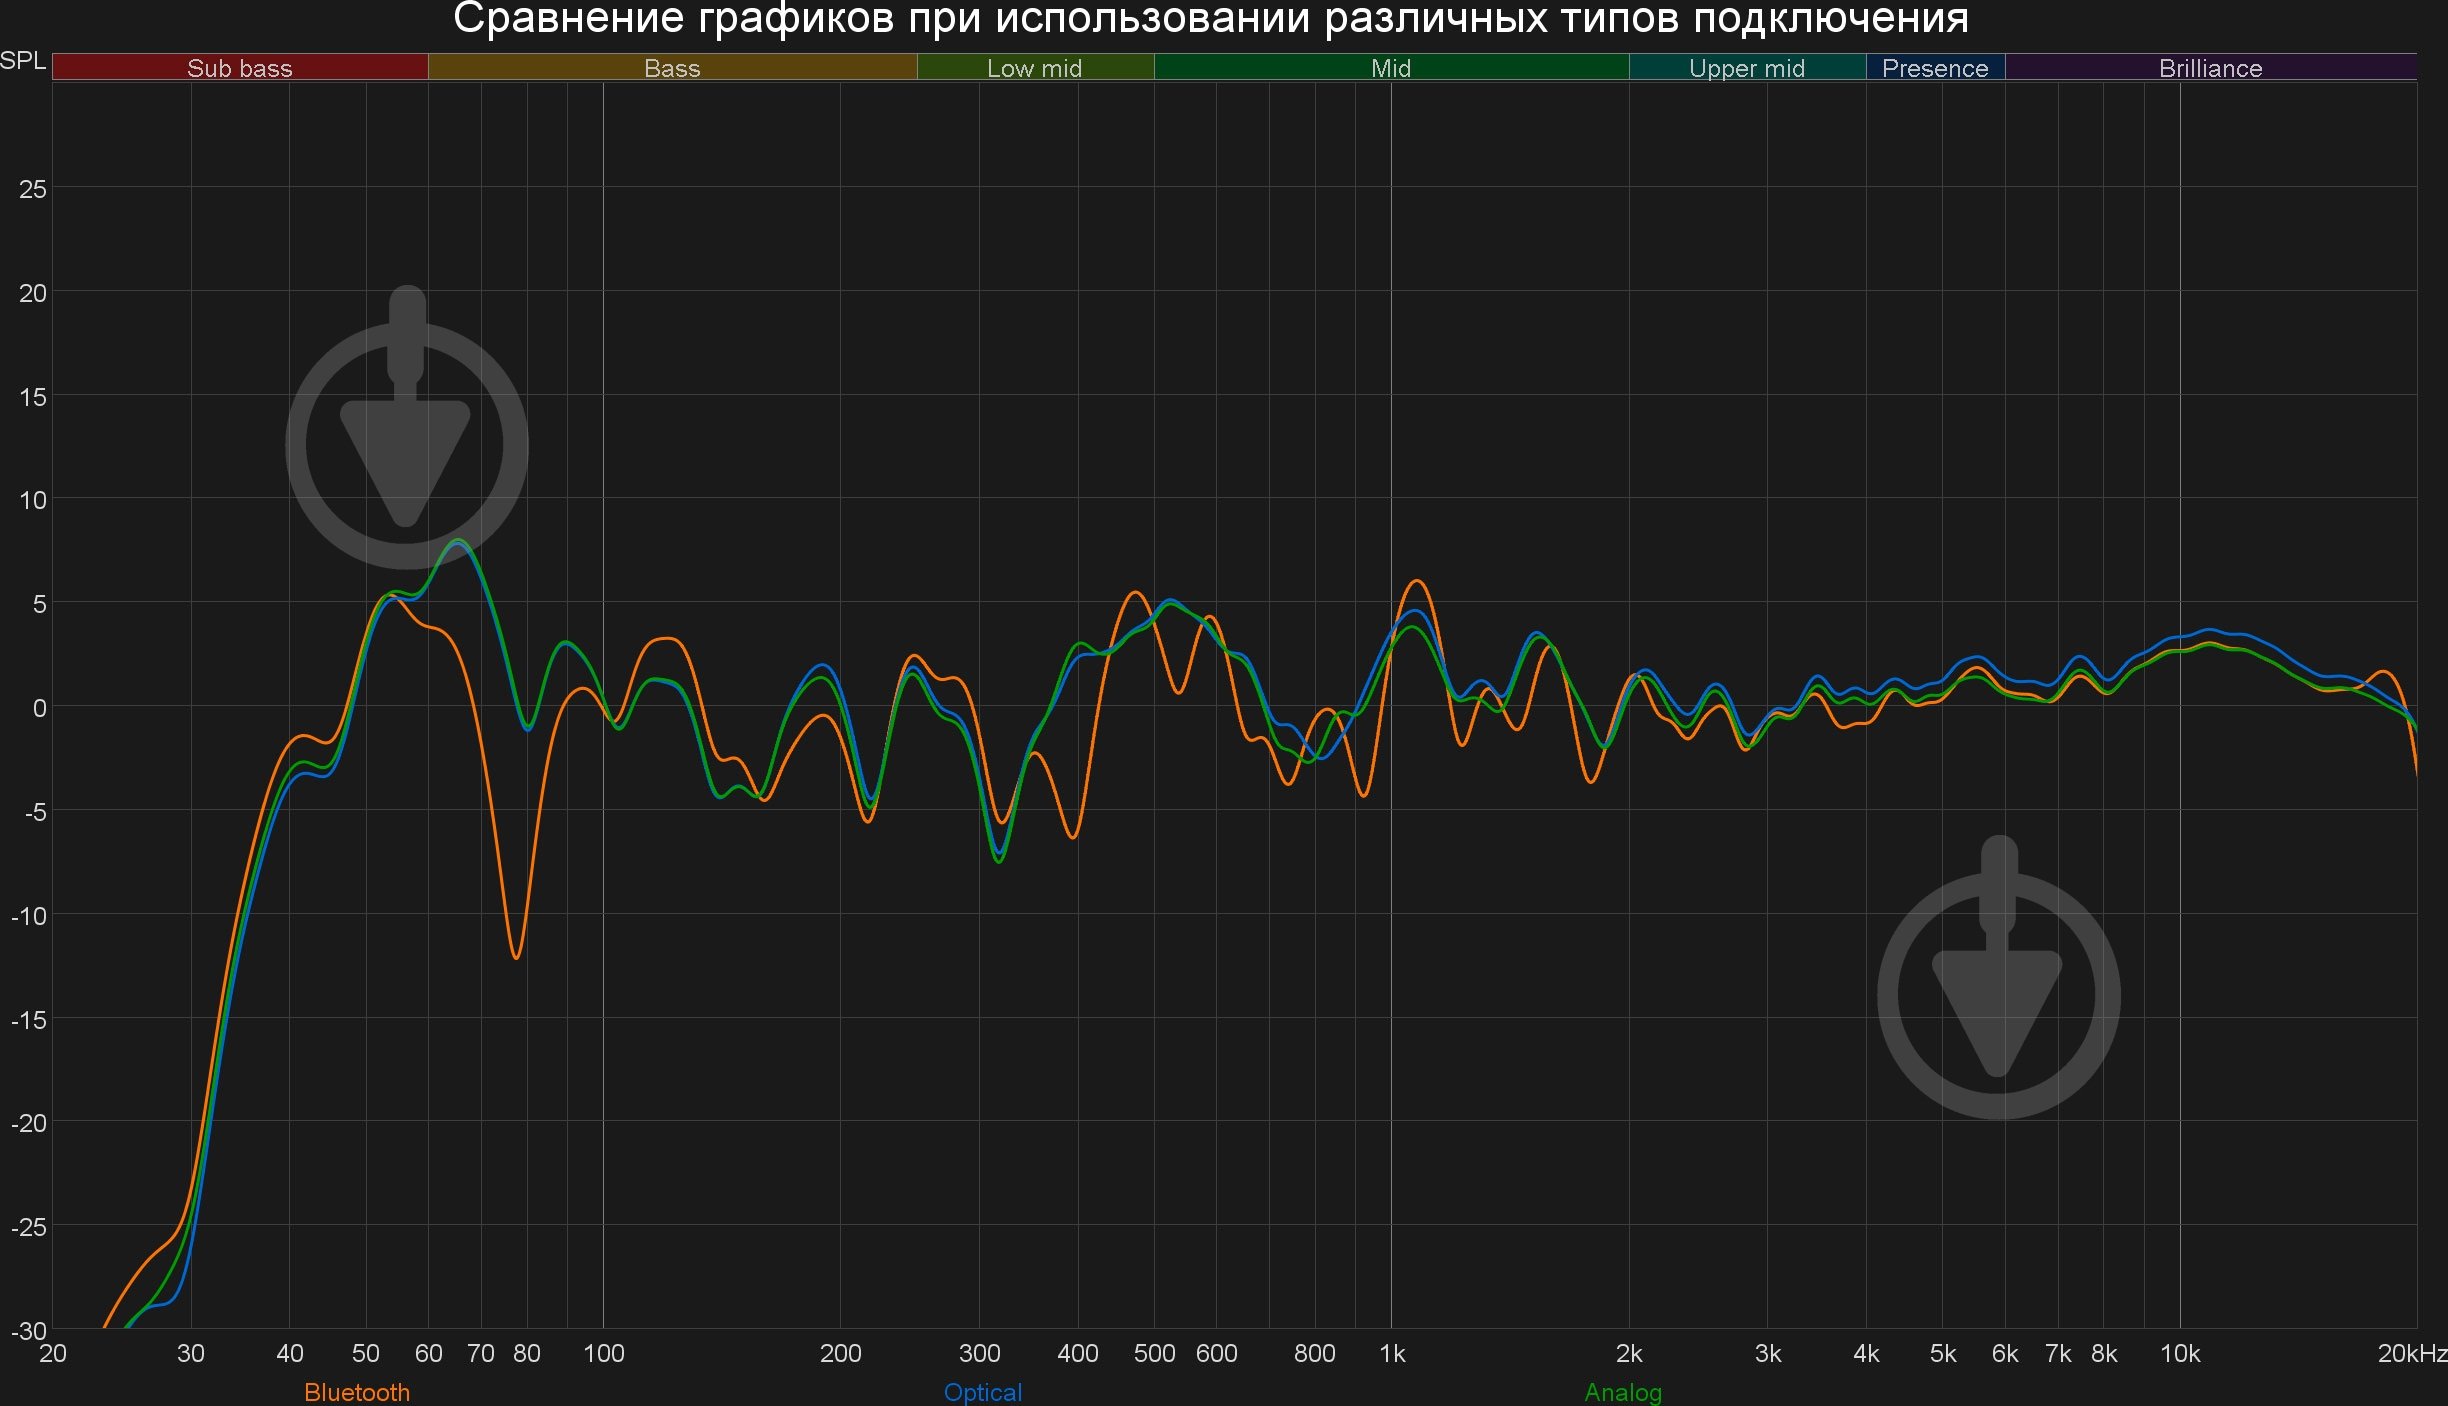Click the SPL axis label

point(23,61)
